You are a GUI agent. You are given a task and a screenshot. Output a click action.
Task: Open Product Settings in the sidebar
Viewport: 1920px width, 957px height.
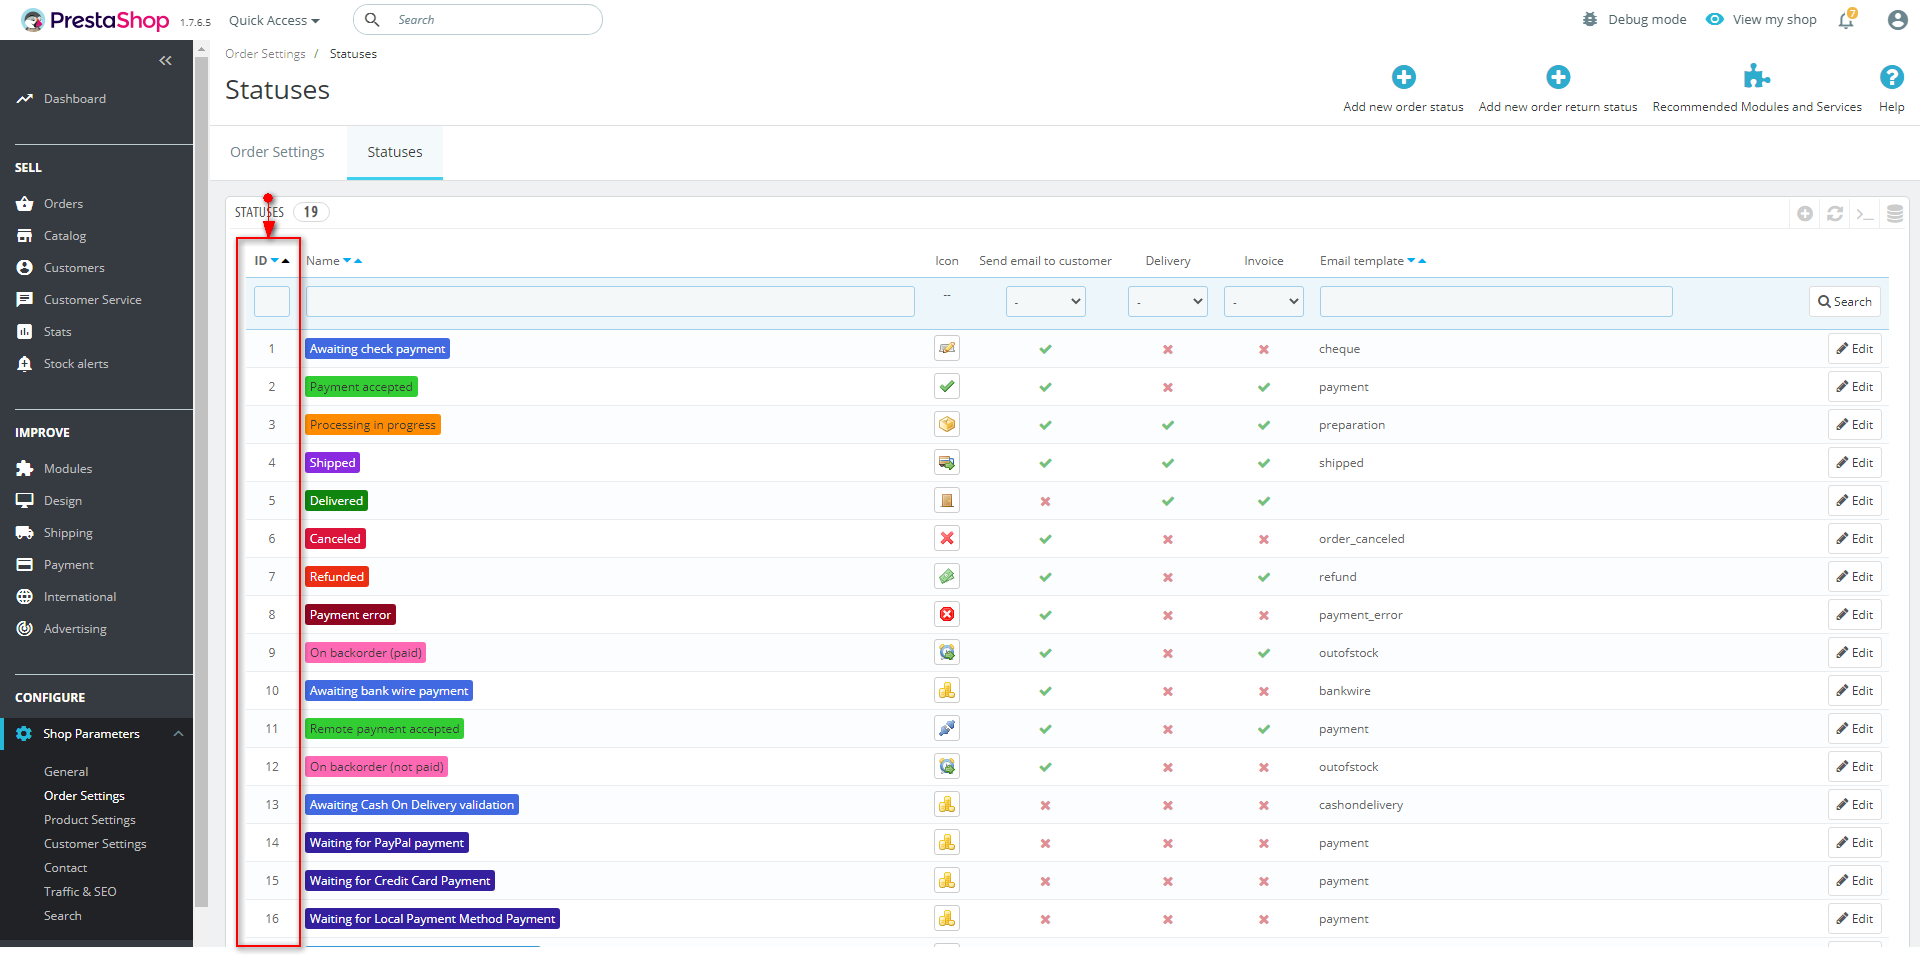[90, 820]
